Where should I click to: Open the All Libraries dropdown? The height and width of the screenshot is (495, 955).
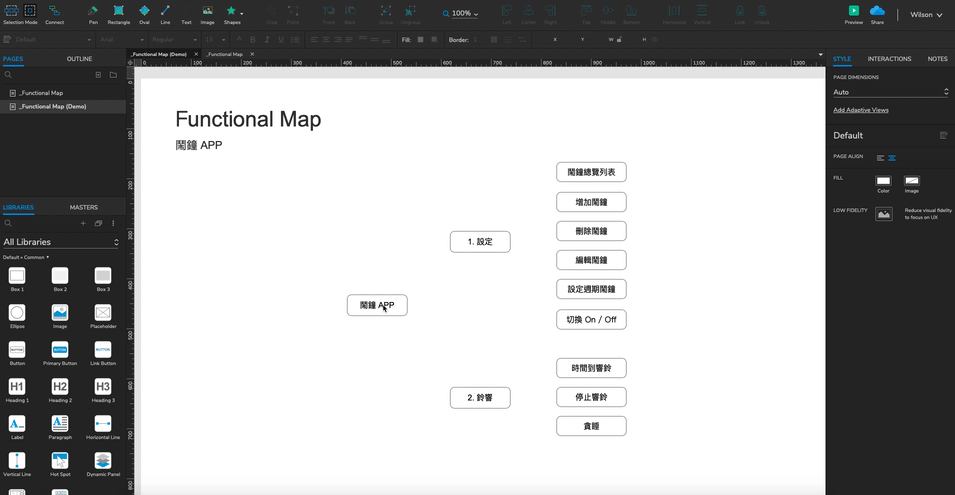click(60, 242)
